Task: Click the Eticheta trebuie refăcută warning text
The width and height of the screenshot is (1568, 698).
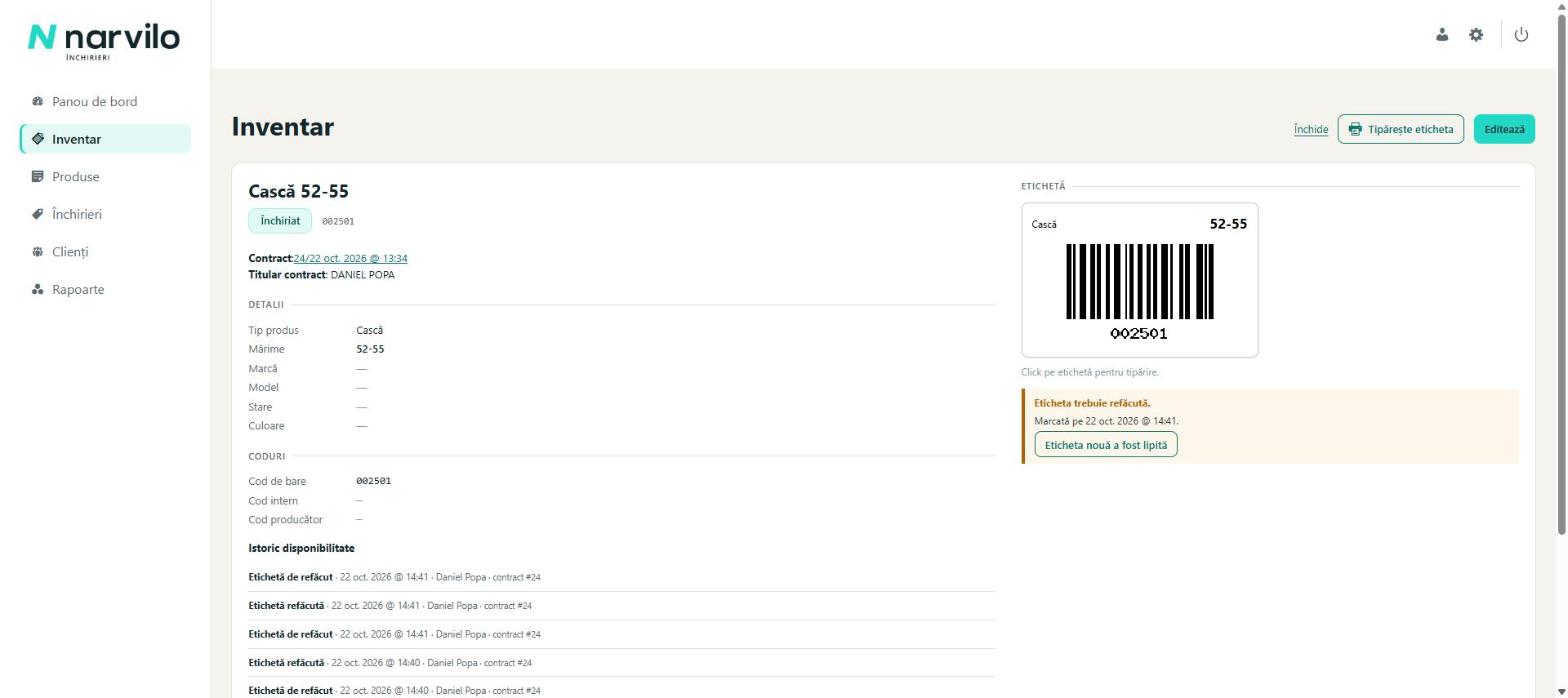Action: [x=1092, y=403]
